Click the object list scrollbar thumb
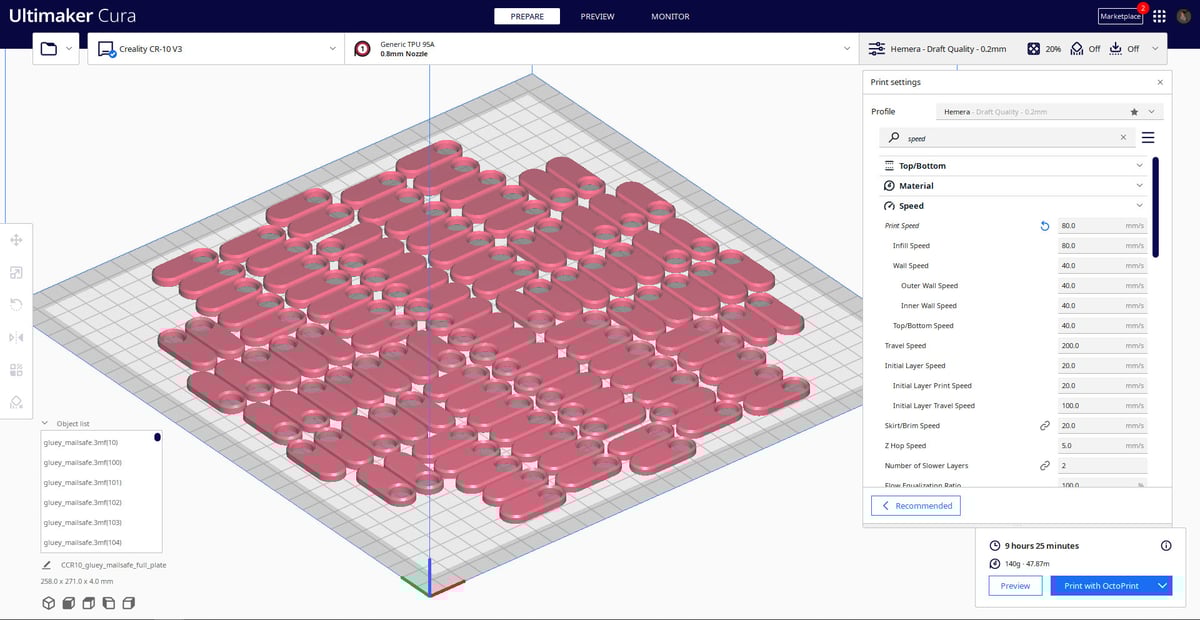The image size is (1200, 620). click(x=157, y=437)
